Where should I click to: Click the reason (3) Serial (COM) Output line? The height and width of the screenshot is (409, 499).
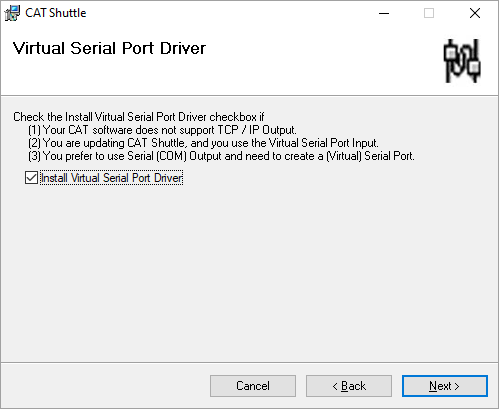221,156
